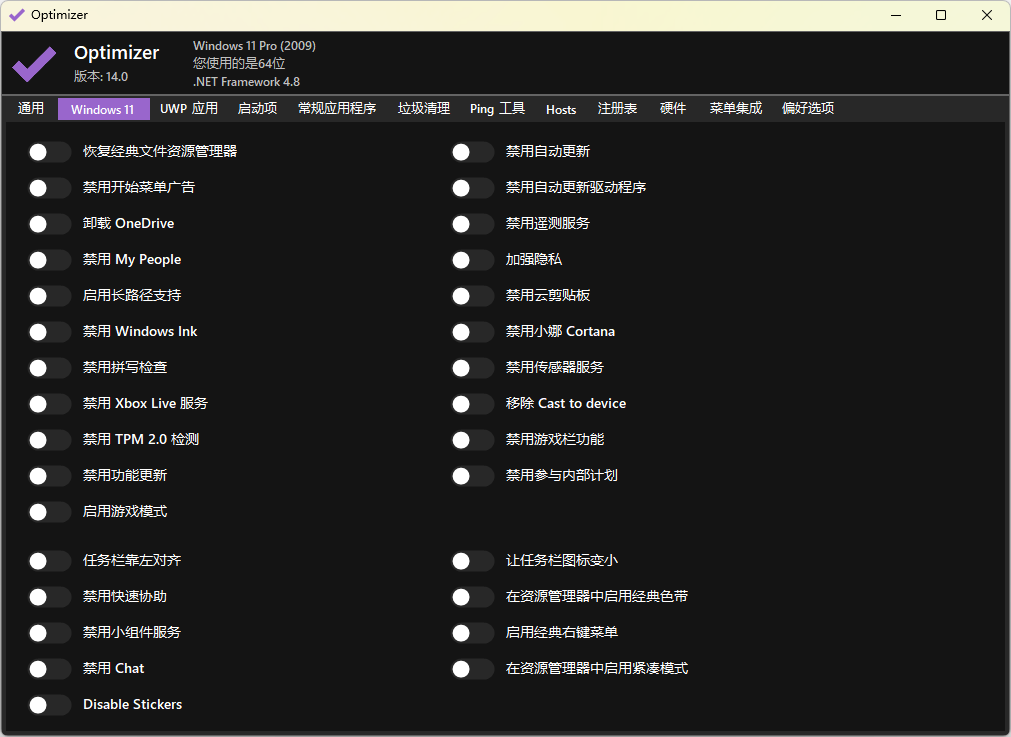Click the small checkmark icon in title bar

point(17,15)
